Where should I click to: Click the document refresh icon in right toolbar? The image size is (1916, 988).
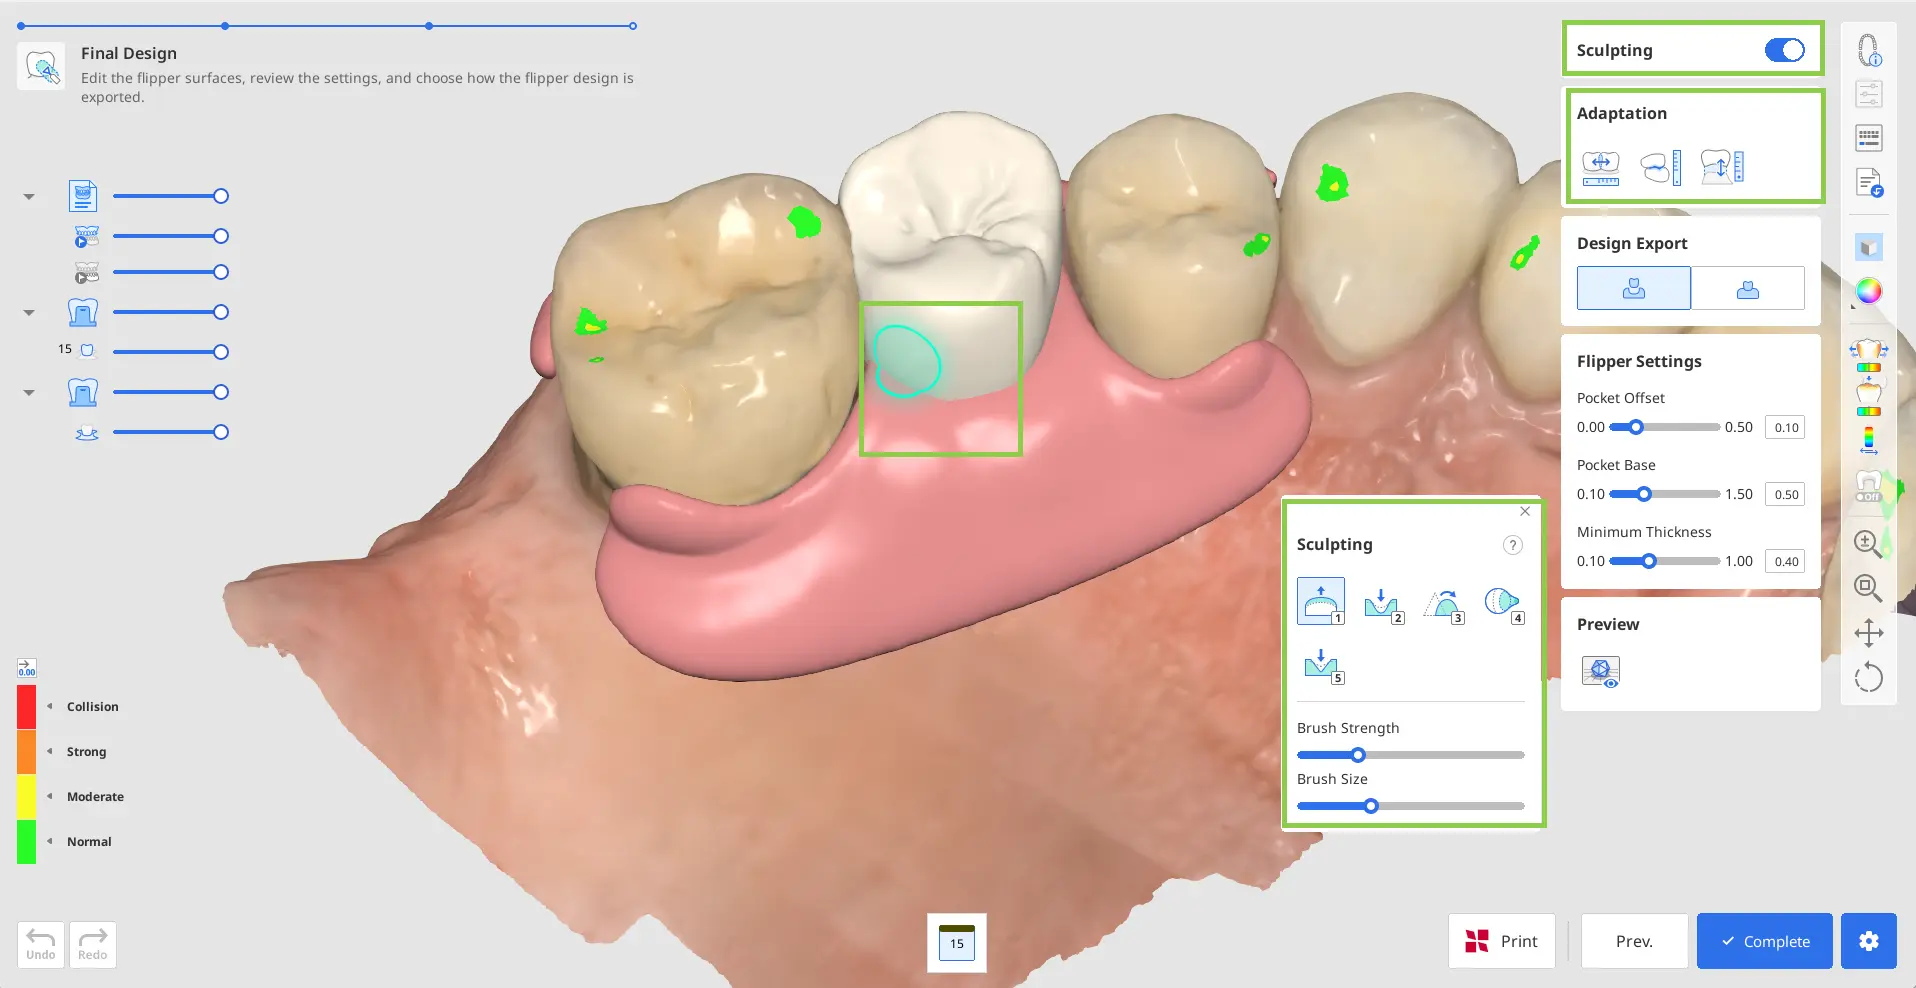click(1869, 183)
